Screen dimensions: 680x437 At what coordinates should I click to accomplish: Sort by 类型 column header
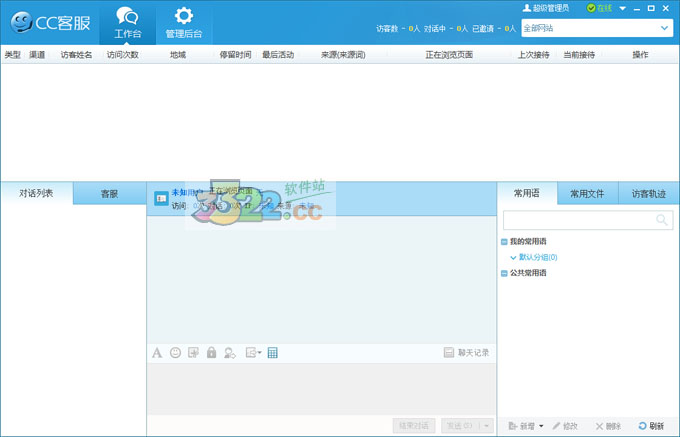click(13, 55)
